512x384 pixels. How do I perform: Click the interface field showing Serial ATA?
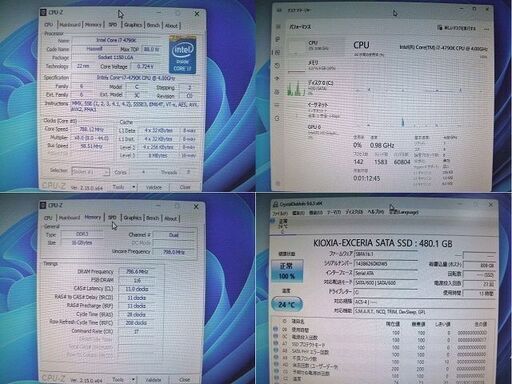point(385,273)
